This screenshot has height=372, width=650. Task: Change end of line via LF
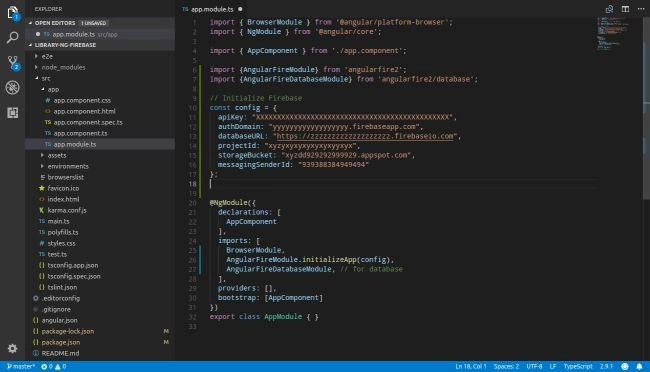click(x=553, y=366)
